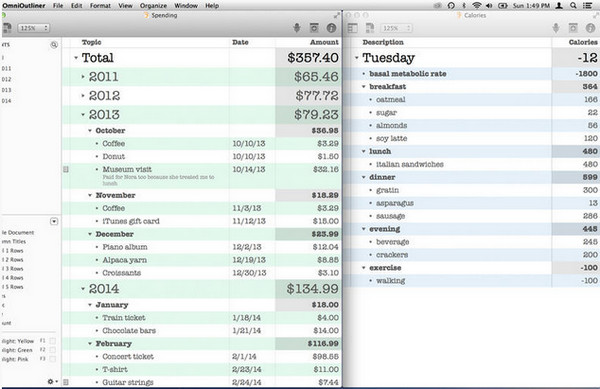The image size is (600, 389).
Task: Click the attachment frame icon in Calories toolbar
Action: (573, 28)
